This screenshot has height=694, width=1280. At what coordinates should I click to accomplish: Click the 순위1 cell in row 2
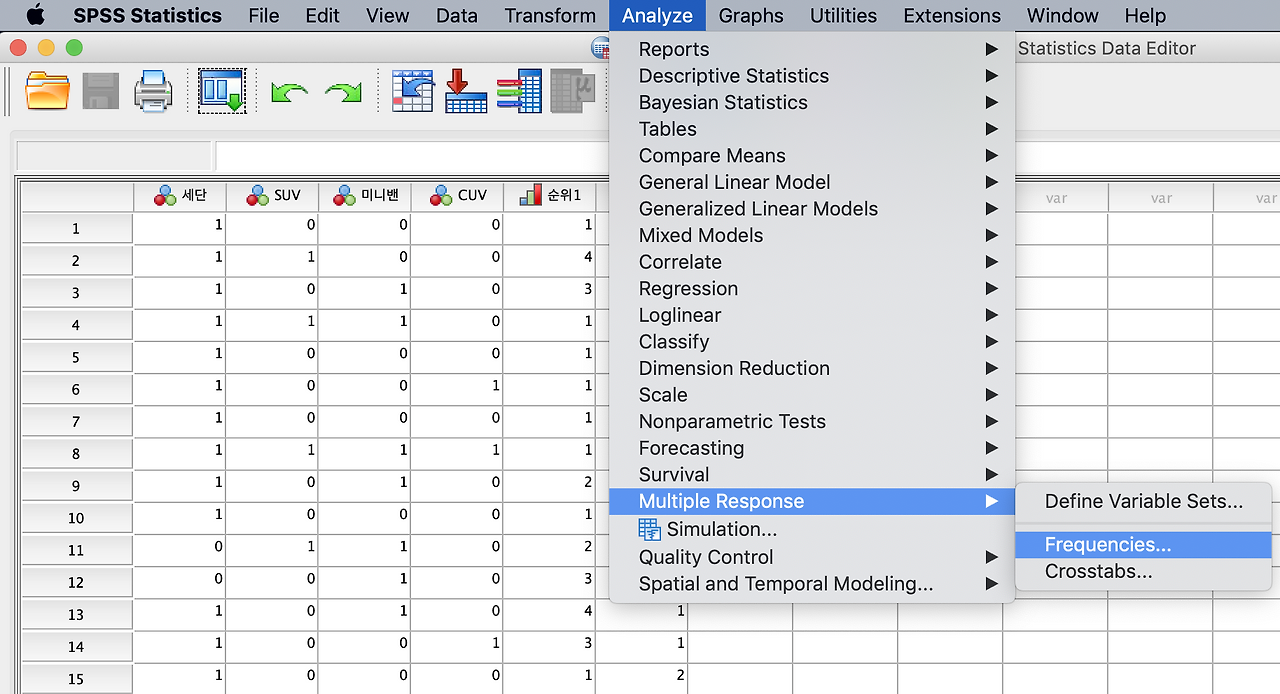549,259
